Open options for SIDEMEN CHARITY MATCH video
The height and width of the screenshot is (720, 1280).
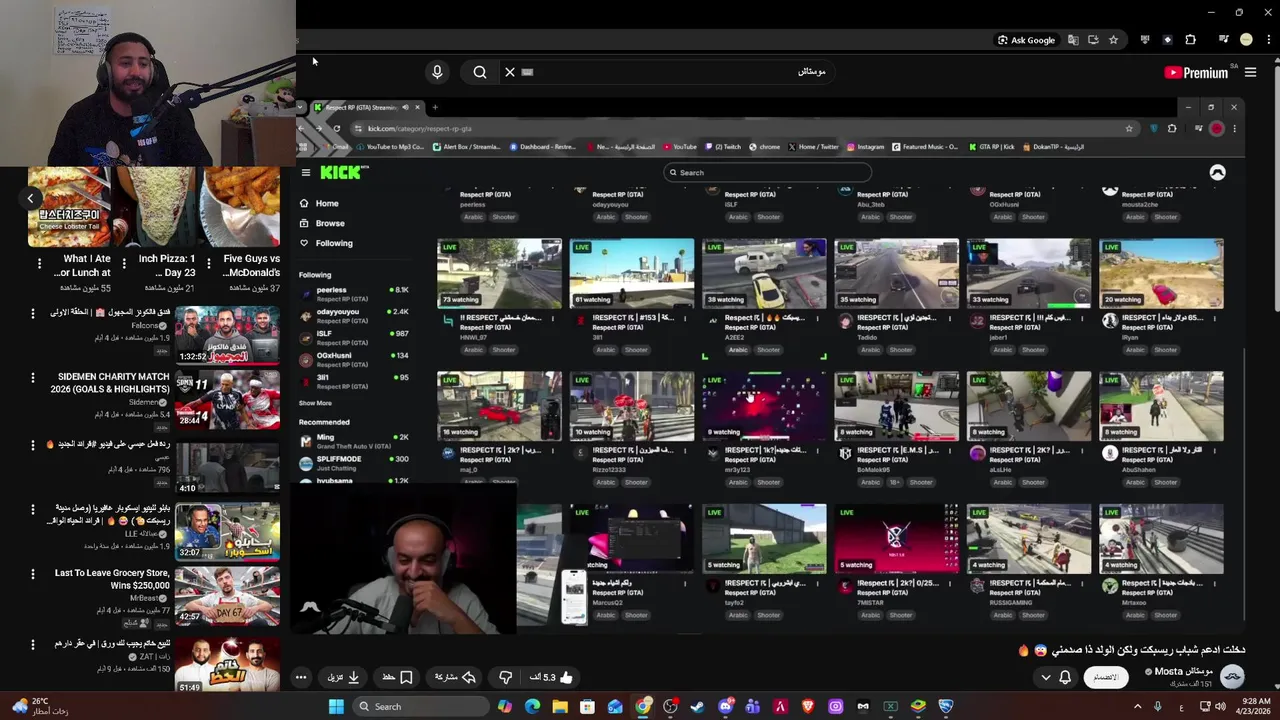[32, 379]
